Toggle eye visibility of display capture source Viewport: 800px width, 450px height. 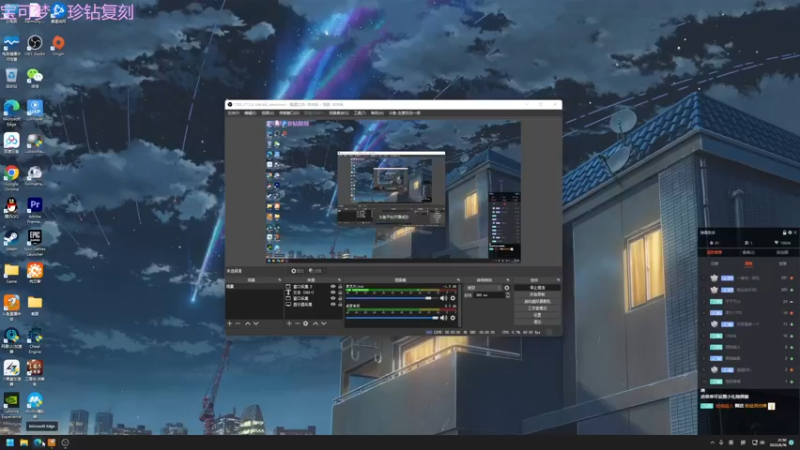(333, 304)
